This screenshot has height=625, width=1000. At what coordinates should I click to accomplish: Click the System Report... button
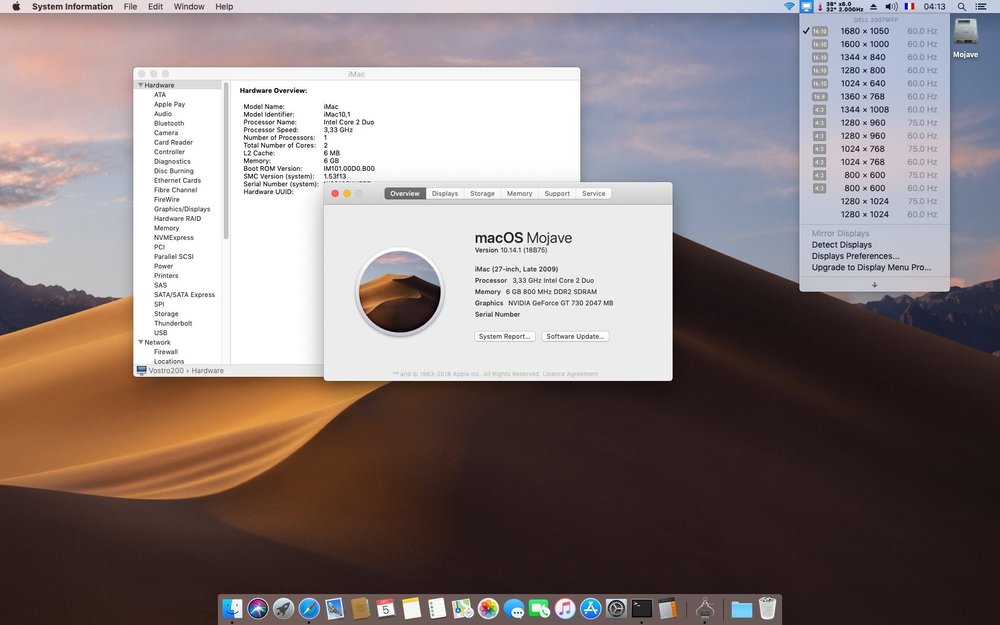coord(504,336)
